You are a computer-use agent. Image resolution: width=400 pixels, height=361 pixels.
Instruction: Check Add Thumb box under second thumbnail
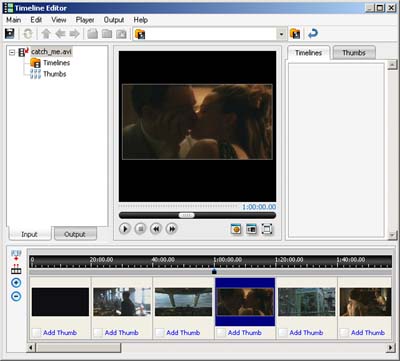98,333
